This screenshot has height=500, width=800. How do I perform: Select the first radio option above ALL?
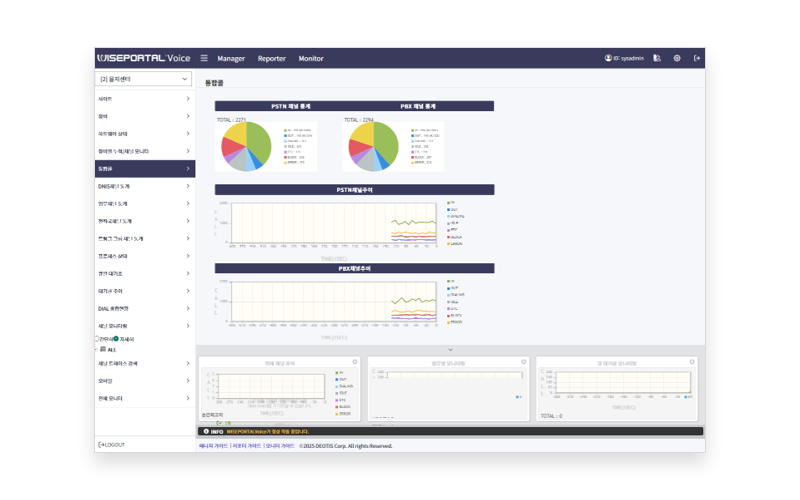(x=97, y=339)
